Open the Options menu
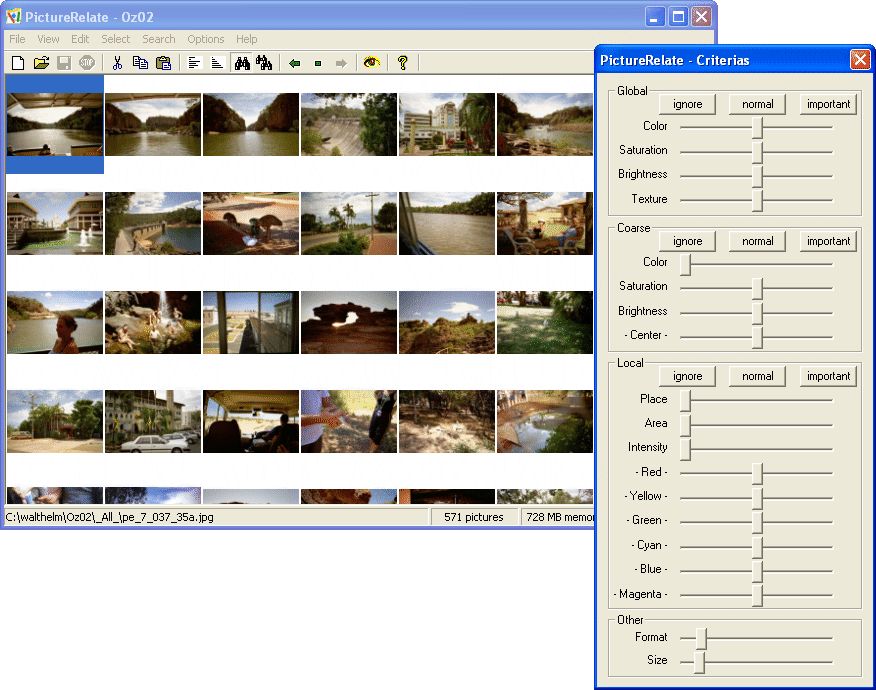This screenshot has height=690, width=876. pos(205,39)
